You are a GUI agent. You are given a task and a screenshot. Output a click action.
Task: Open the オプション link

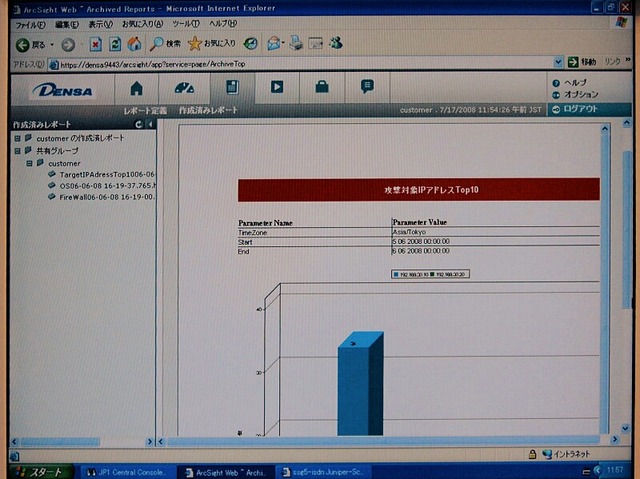coord(581,95)
